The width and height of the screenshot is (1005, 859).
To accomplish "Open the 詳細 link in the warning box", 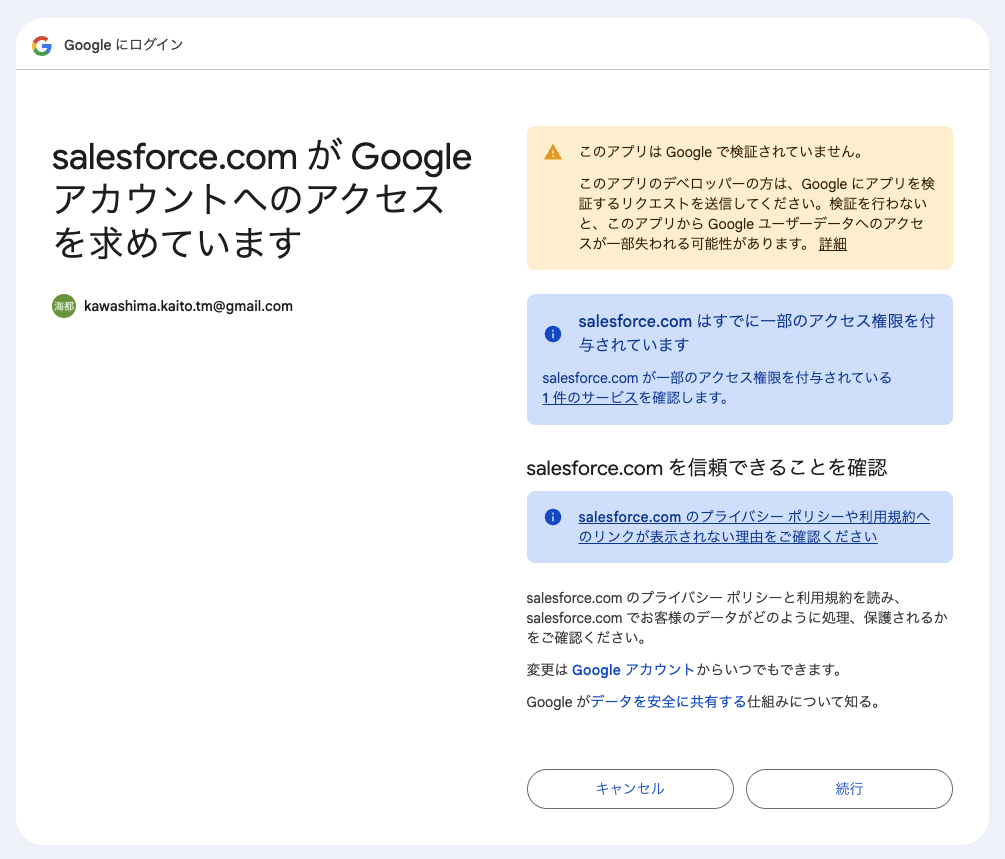I will [832, 244].
